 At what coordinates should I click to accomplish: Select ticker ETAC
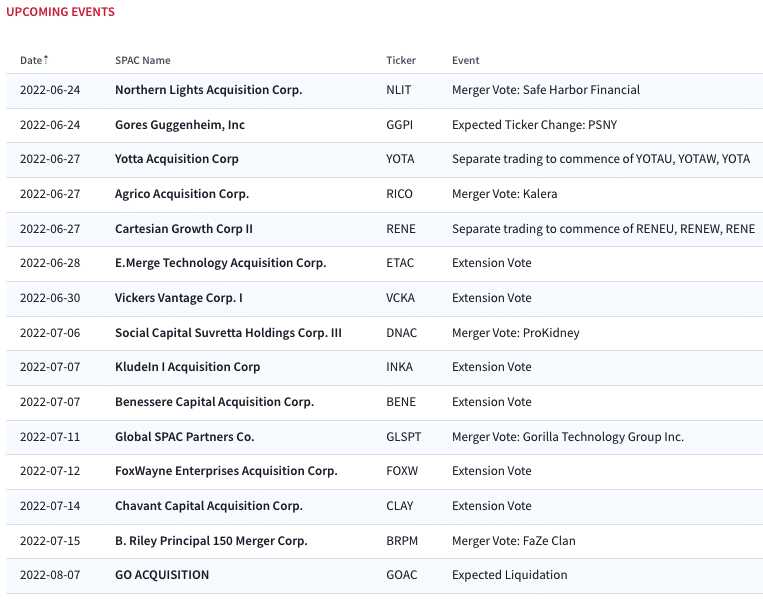[400, 263]
